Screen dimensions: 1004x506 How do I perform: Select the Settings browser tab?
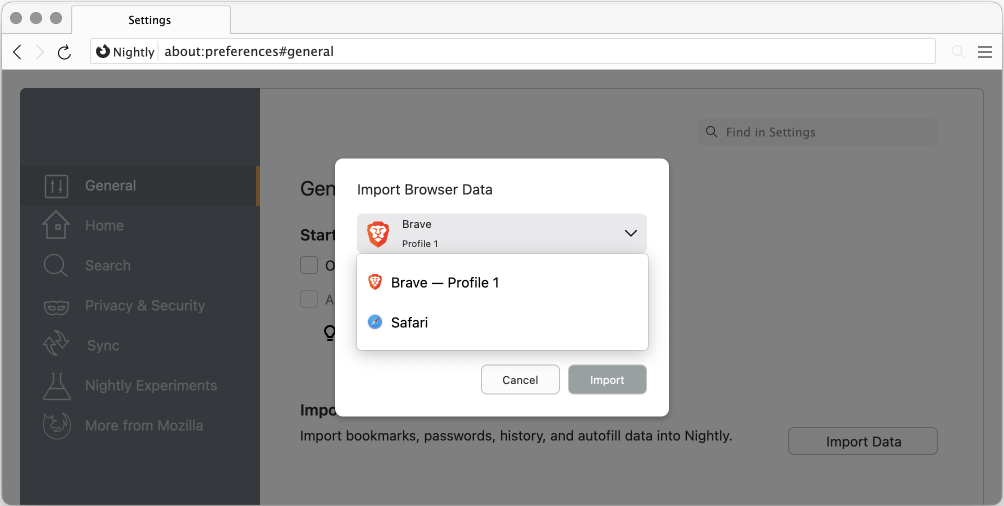point(150,20)
